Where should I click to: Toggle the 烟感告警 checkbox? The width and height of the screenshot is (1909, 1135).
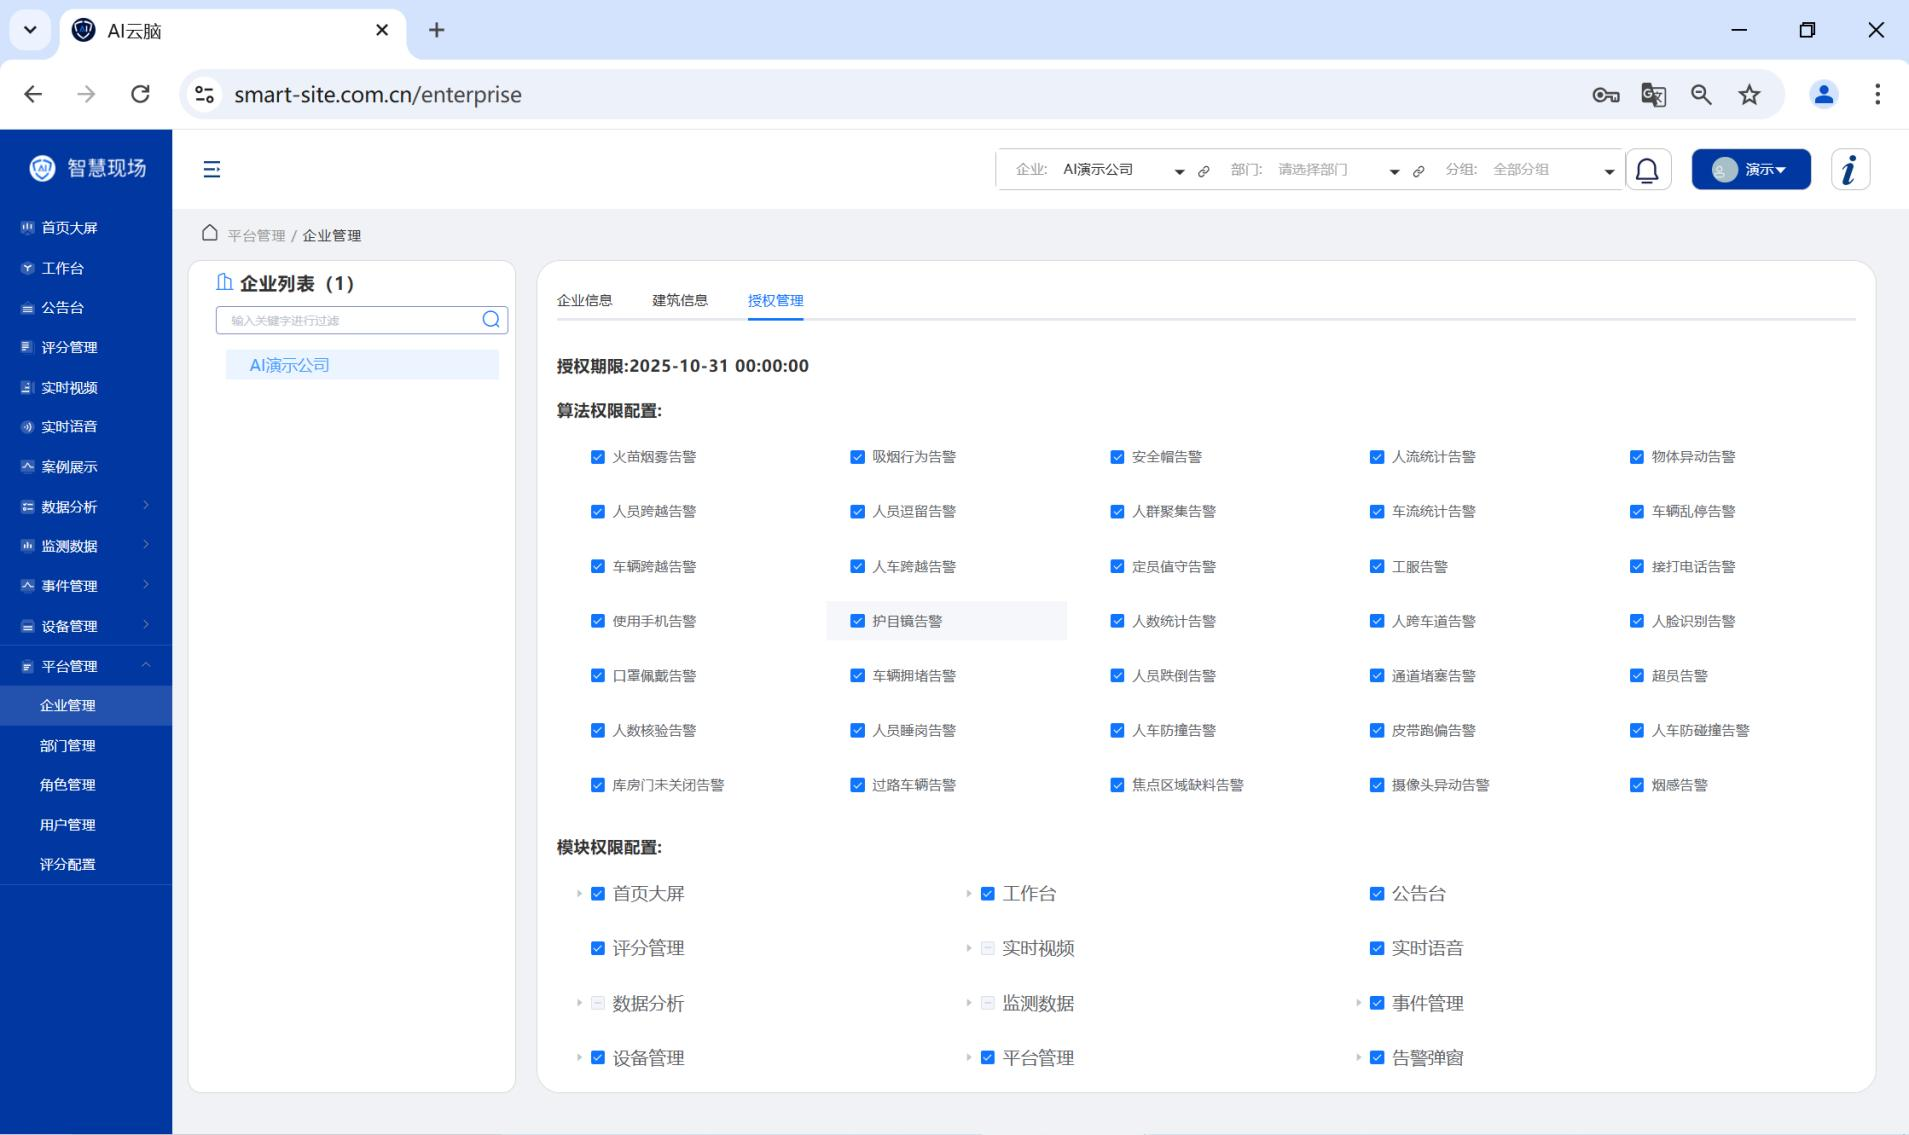[1636, 785]
